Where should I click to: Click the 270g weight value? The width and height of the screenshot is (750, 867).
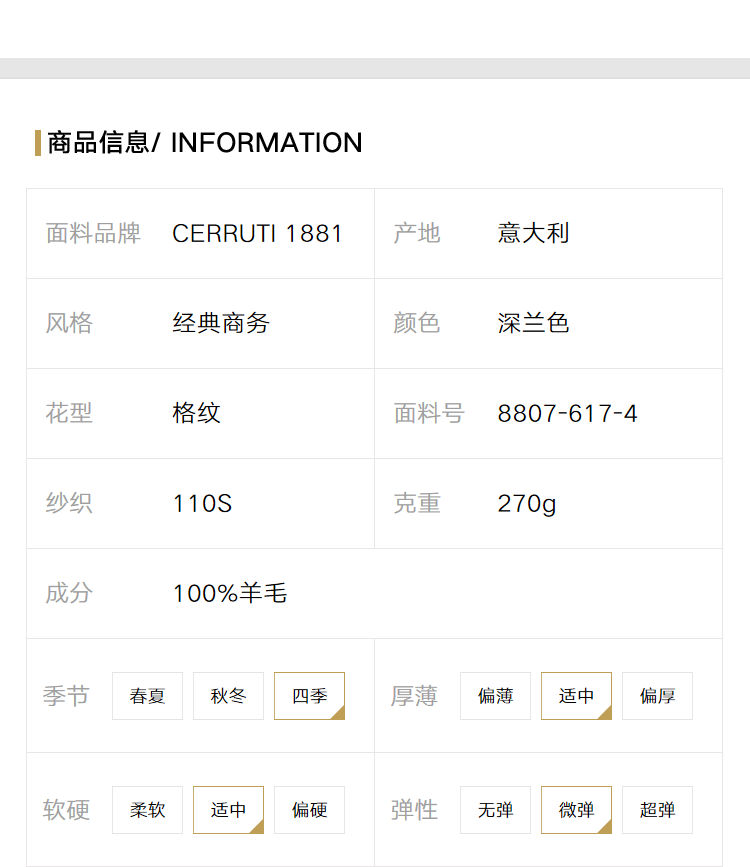tap(527, 504)
